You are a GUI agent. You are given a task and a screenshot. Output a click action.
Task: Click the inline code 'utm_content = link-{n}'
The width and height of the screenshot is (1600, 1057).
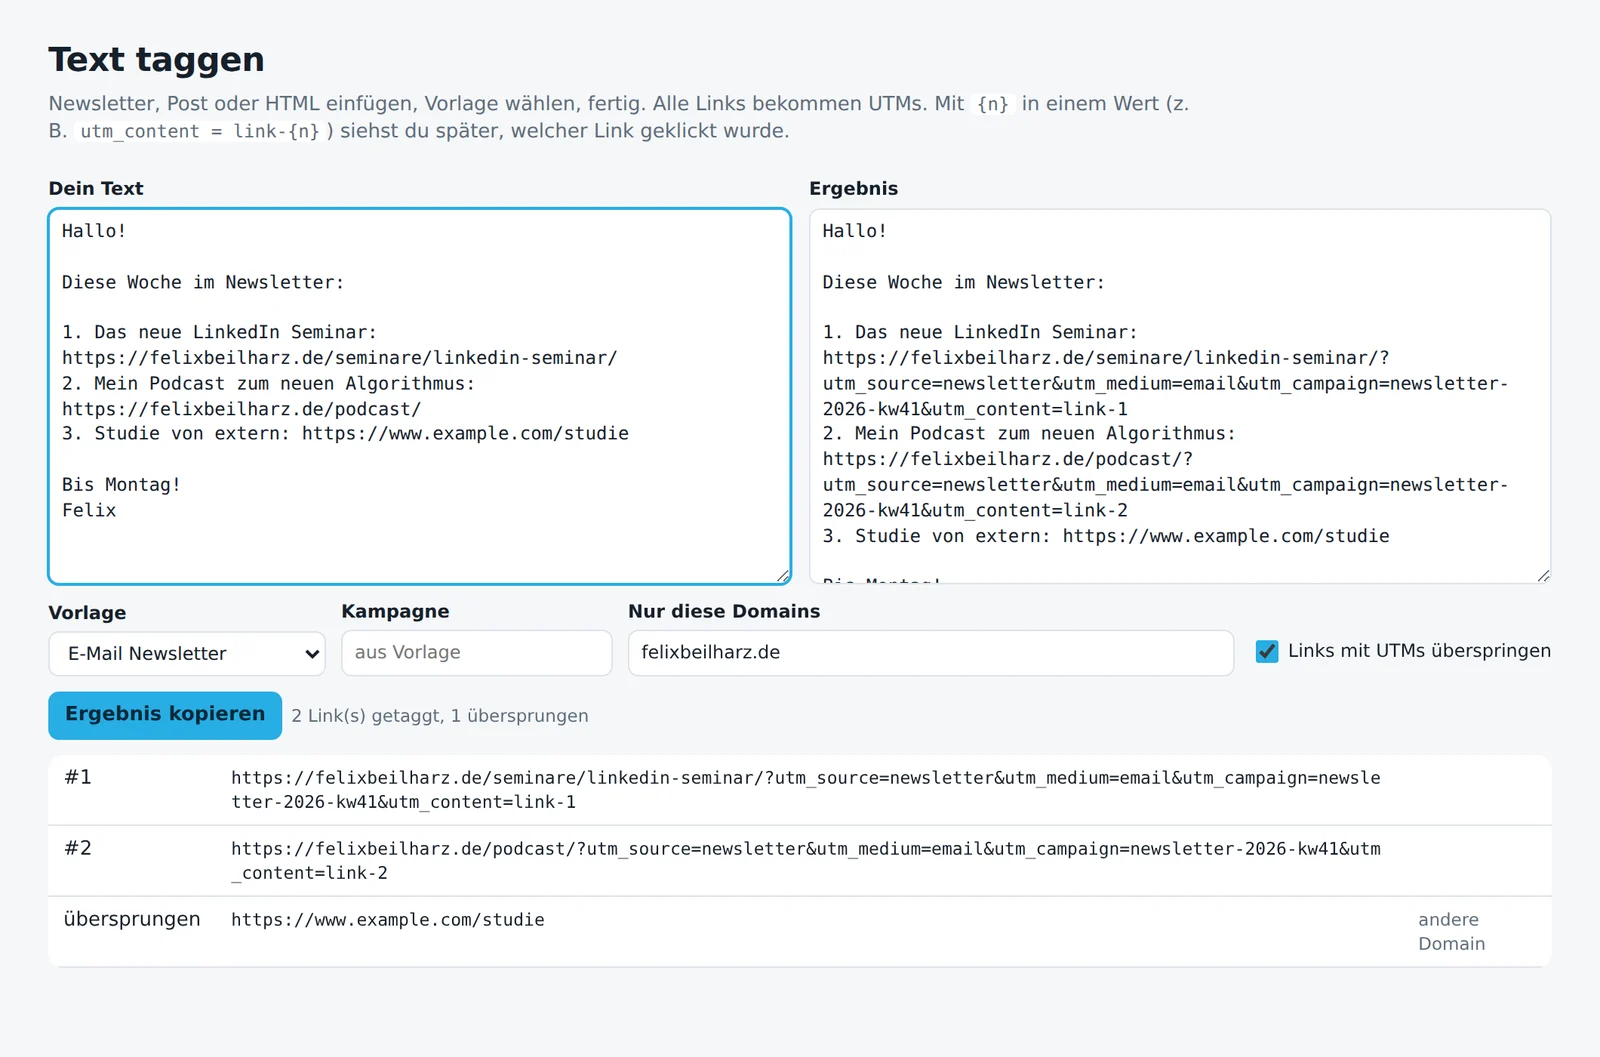click(x=200, y=131)
